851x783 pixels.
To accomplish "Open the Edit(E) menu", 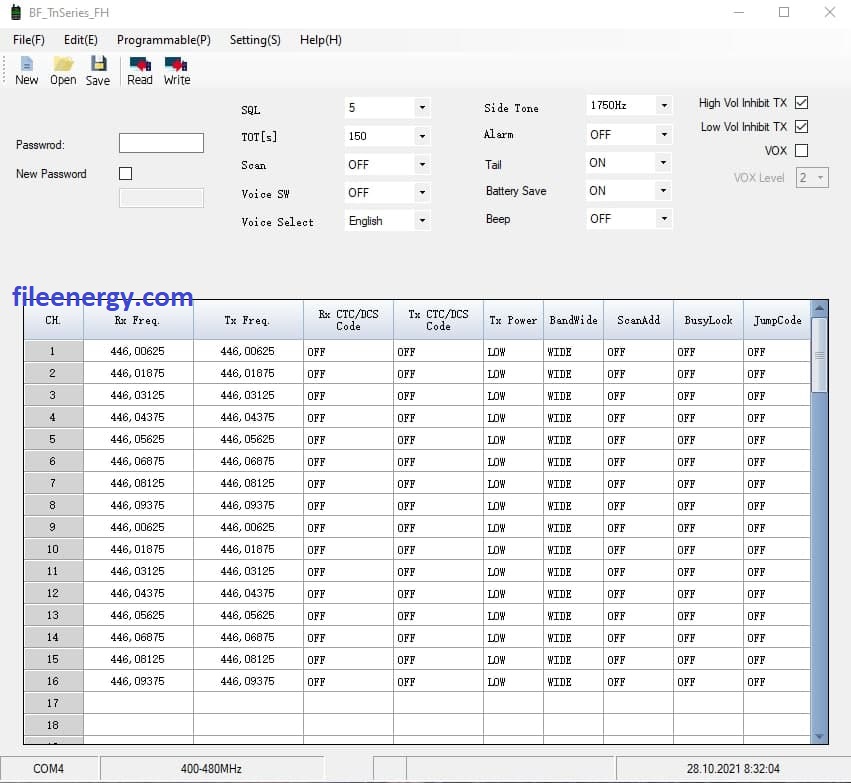I will (80, 40).
